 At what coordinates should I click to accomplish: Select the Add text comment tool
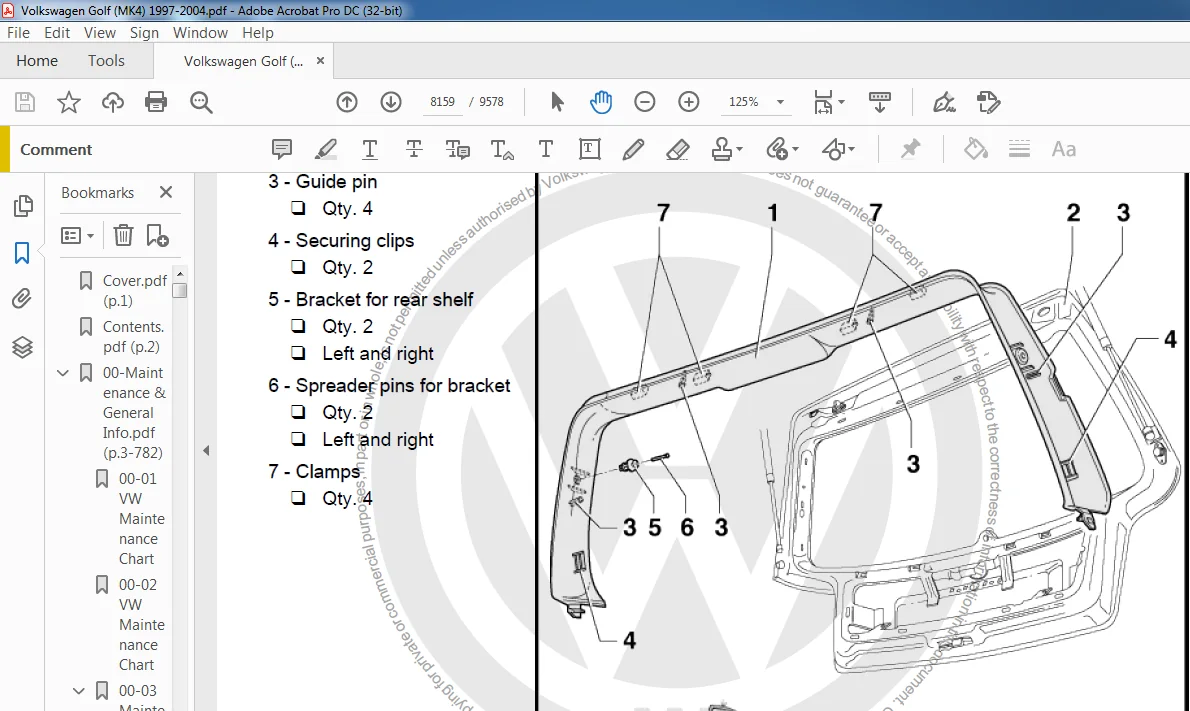point(546,149)
